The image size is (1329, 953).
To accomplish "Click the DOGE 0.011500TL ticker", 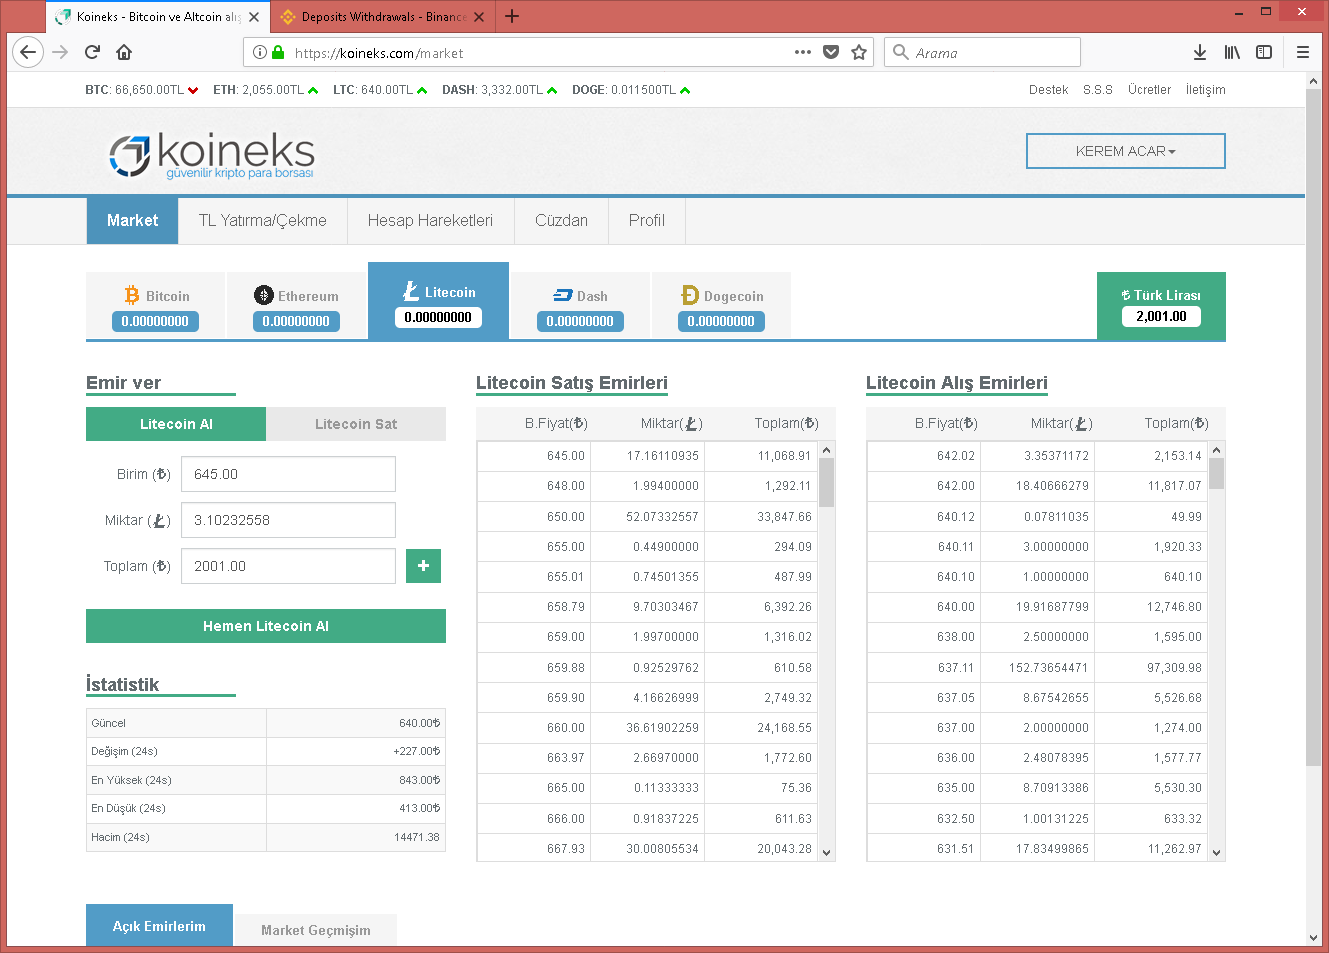I will click(631, 90).
